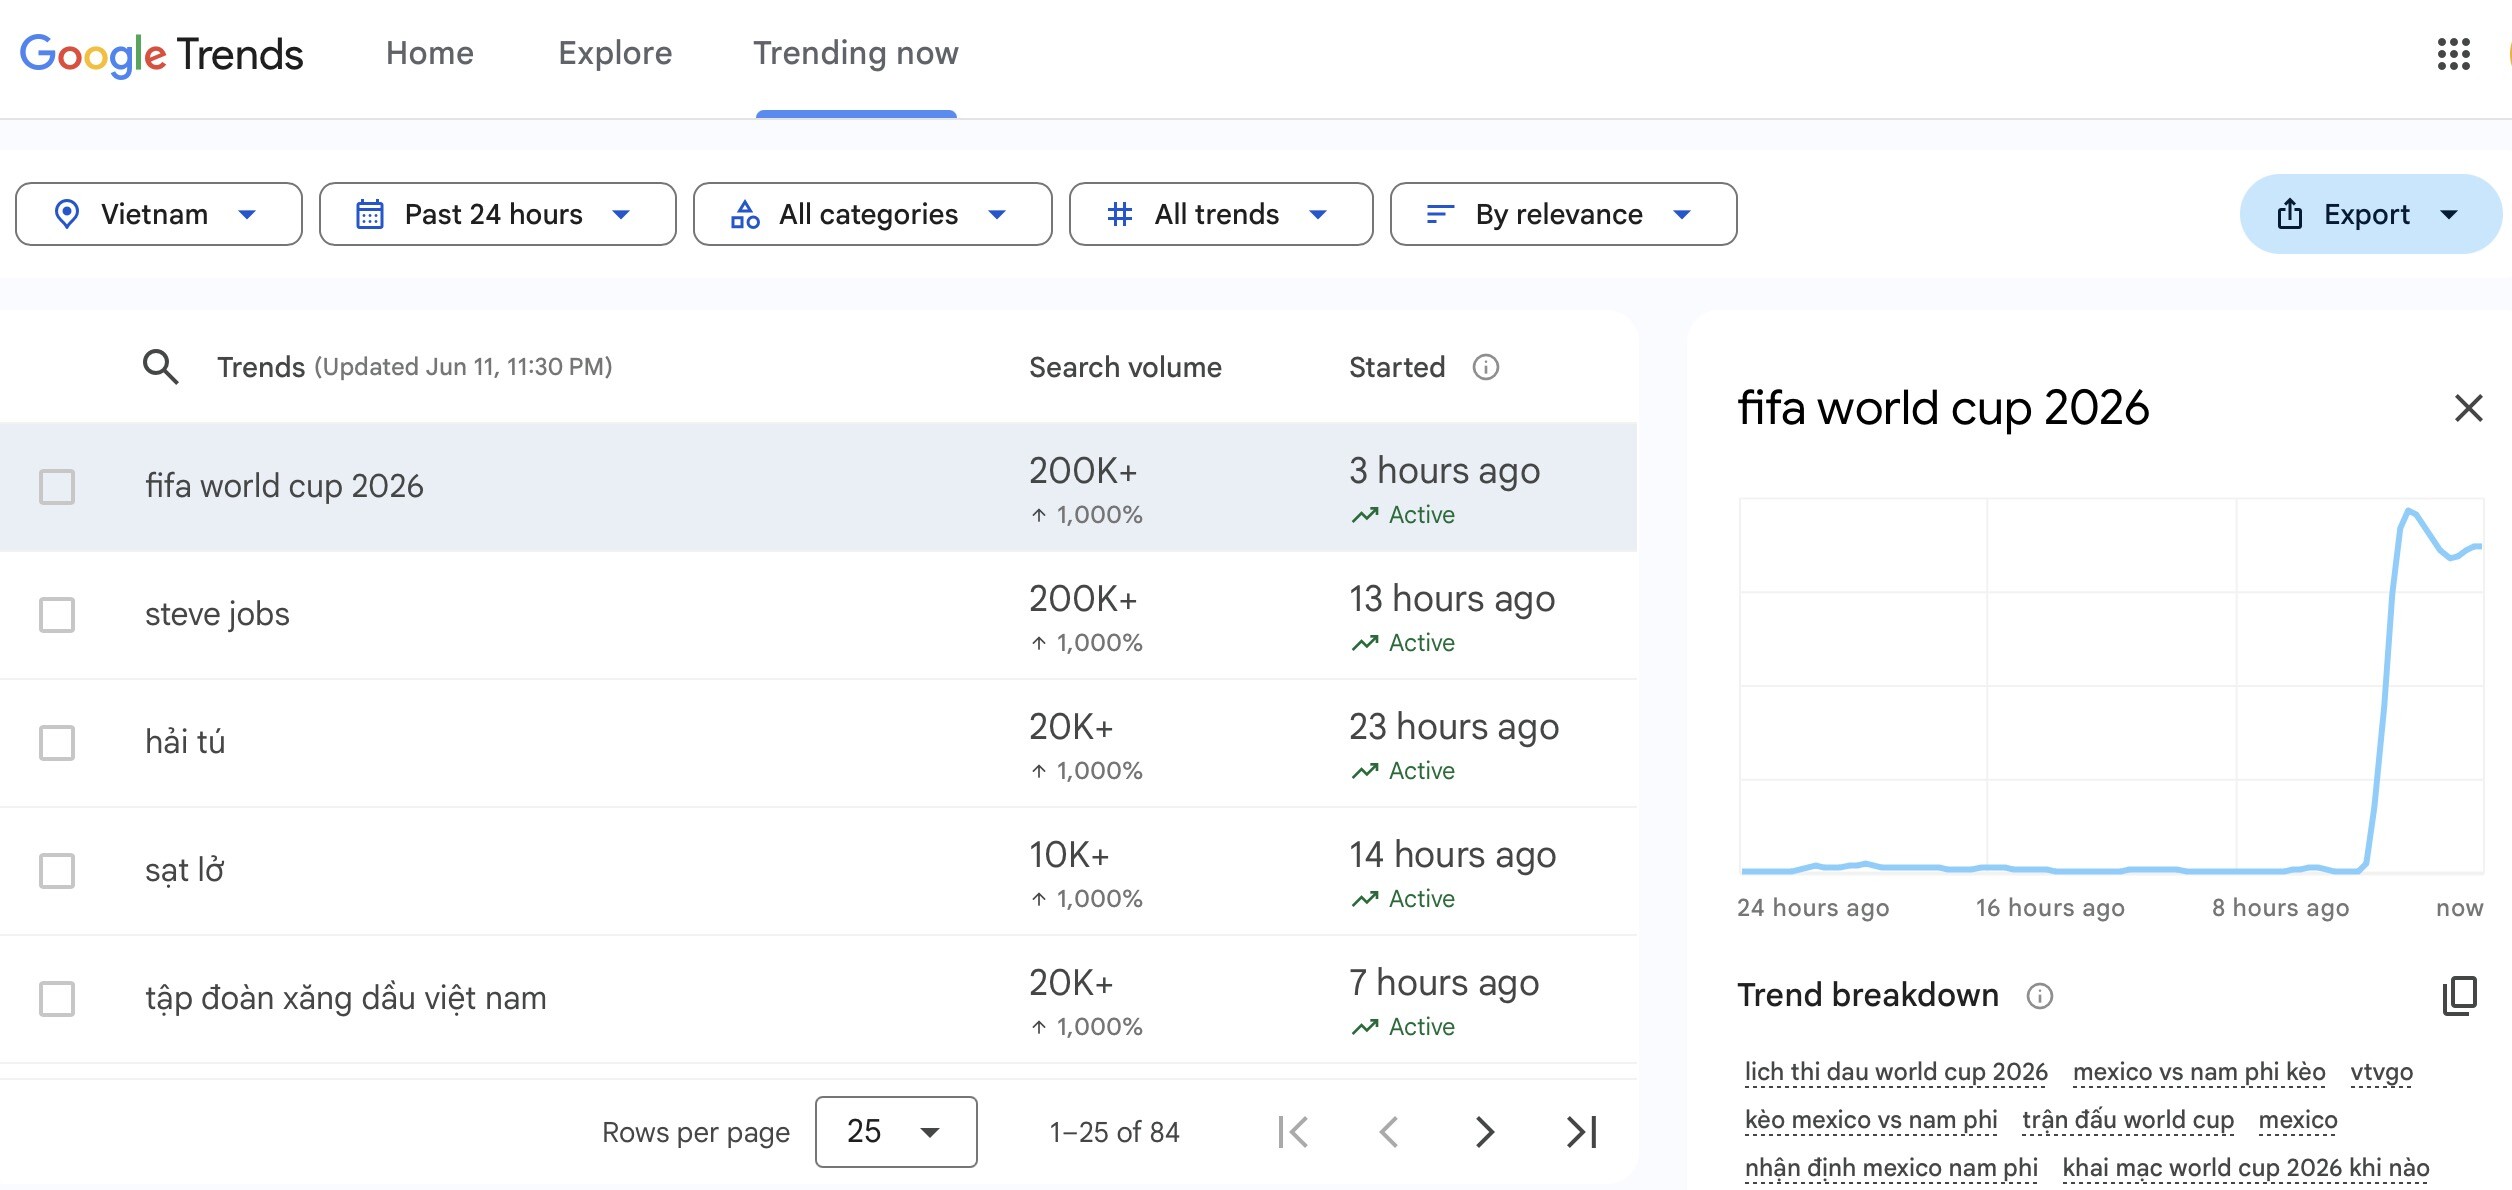Open the hải tú trend row

tap(818, 743)
